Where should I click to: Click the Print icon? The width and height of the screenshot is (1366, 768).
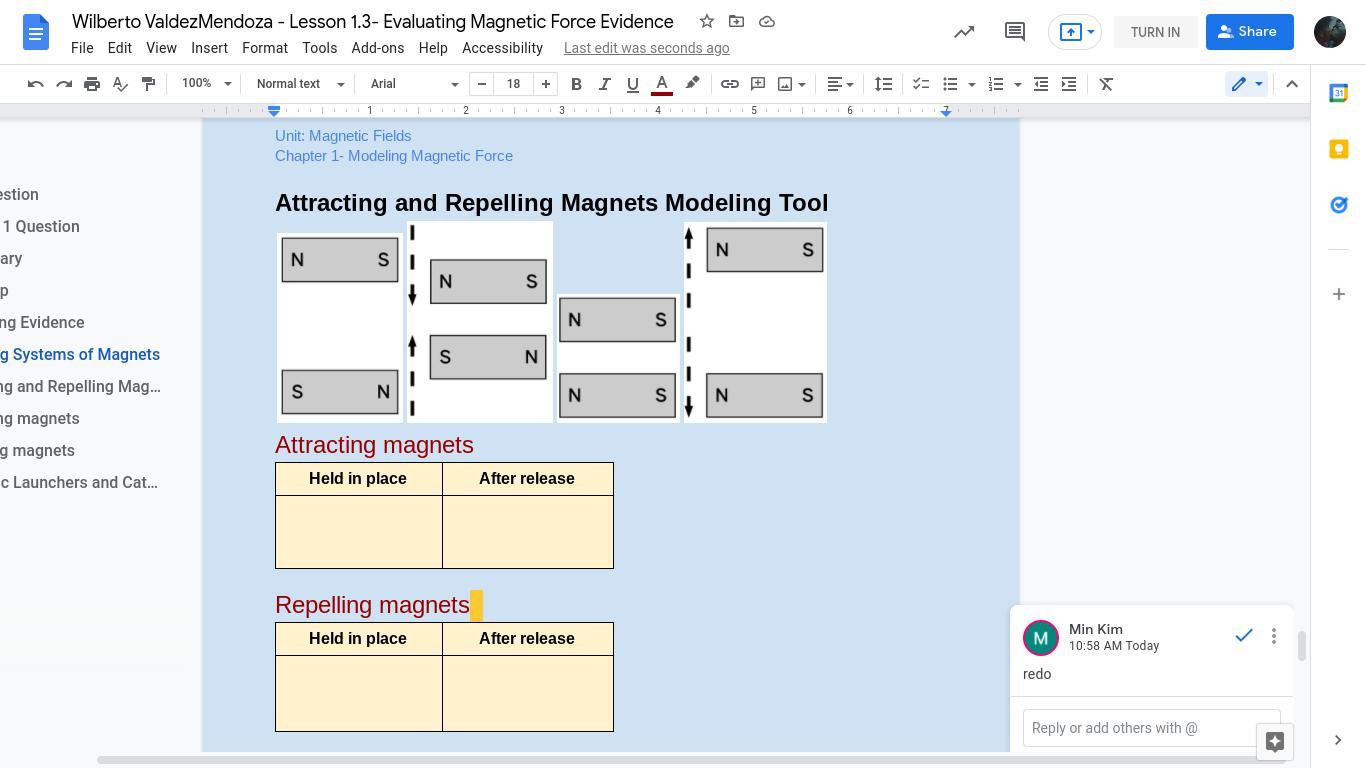pyautogui.click(x=92, y=84)
